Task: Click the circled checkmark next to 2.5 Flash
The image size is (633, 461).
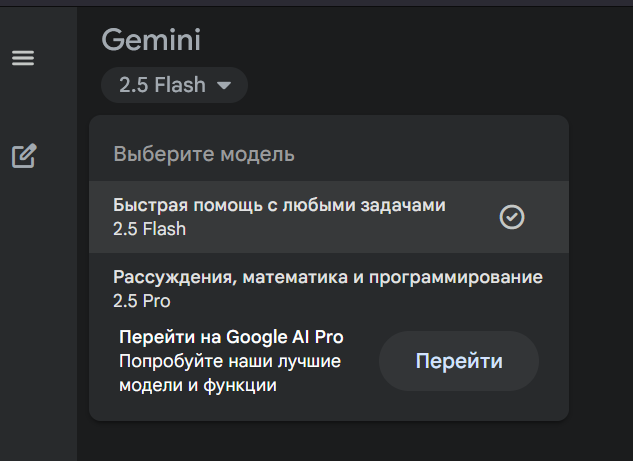Action: (511, 217)
